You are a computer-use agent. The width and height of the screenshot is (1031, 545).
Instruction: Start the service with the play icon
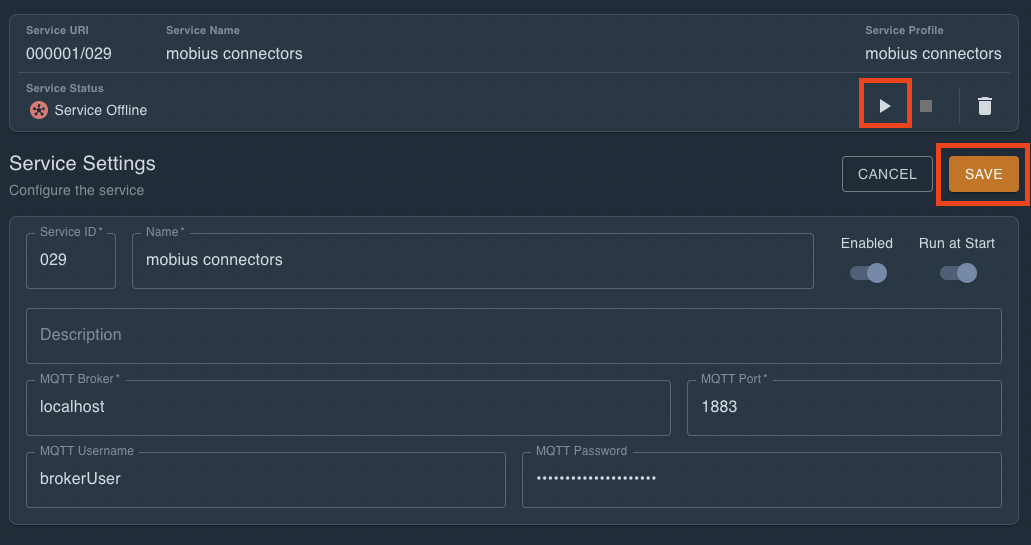point(885,105)
